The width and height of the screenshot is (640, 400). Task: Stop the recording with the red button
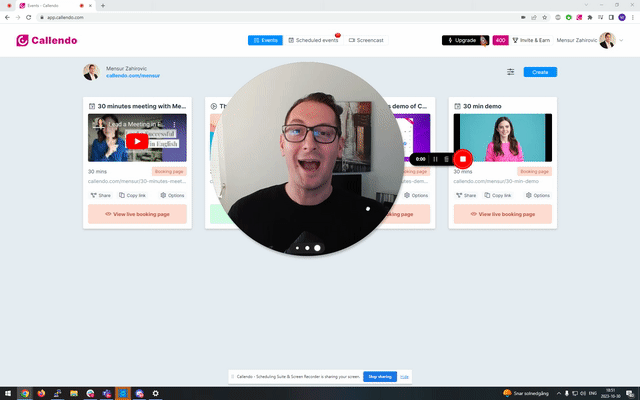pyautogui.click(x=463, y=159)
